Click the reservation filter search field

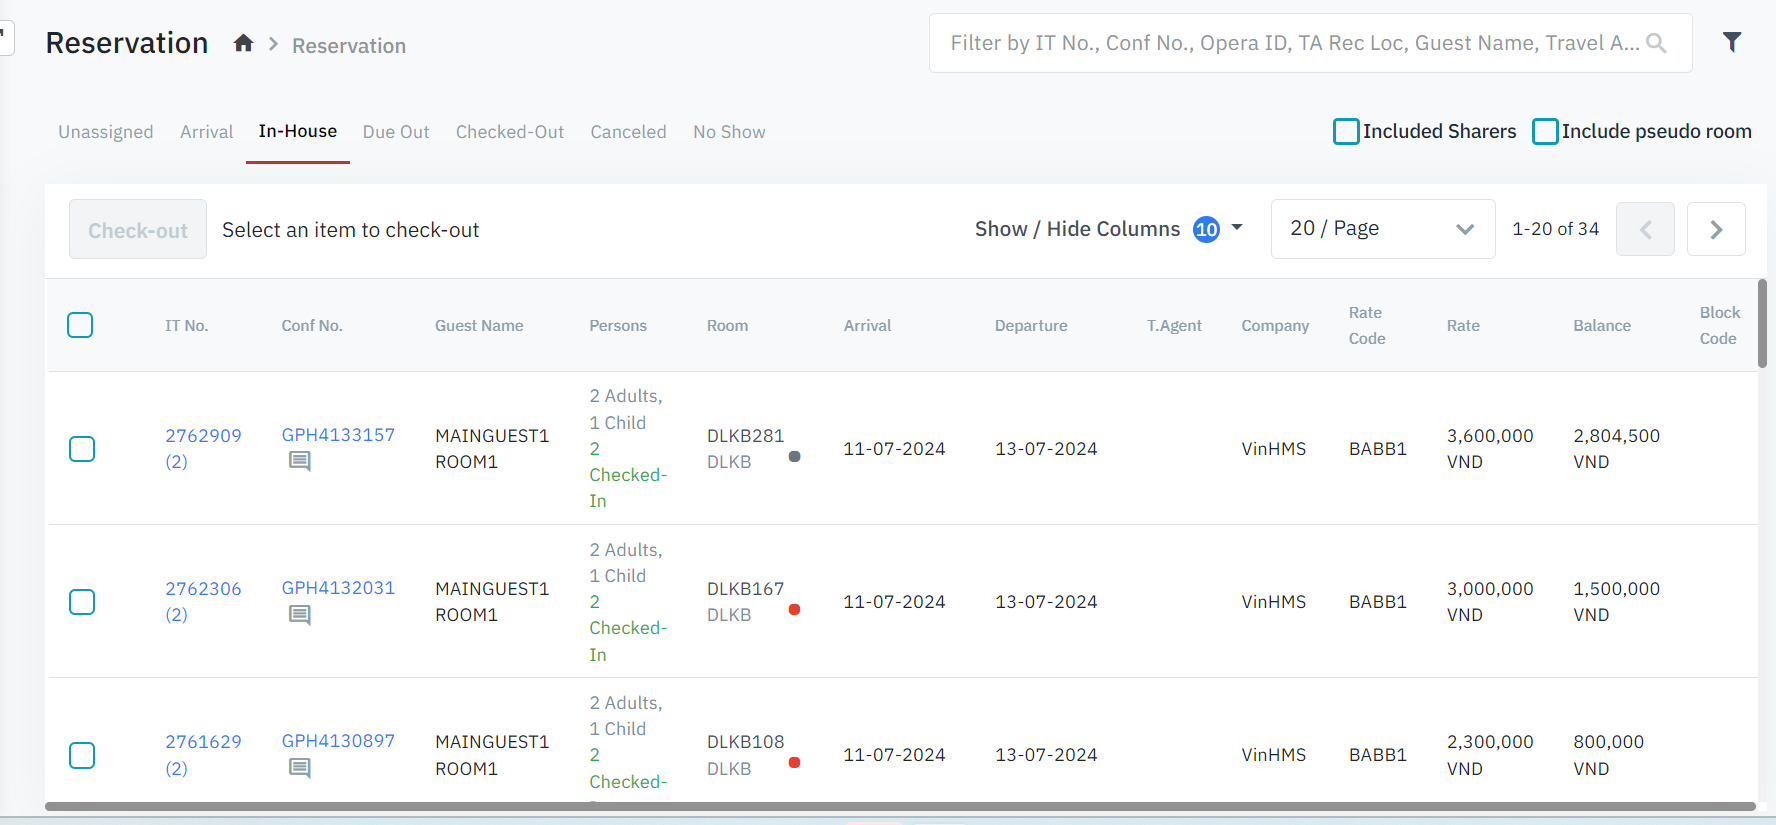[1290, 43]
